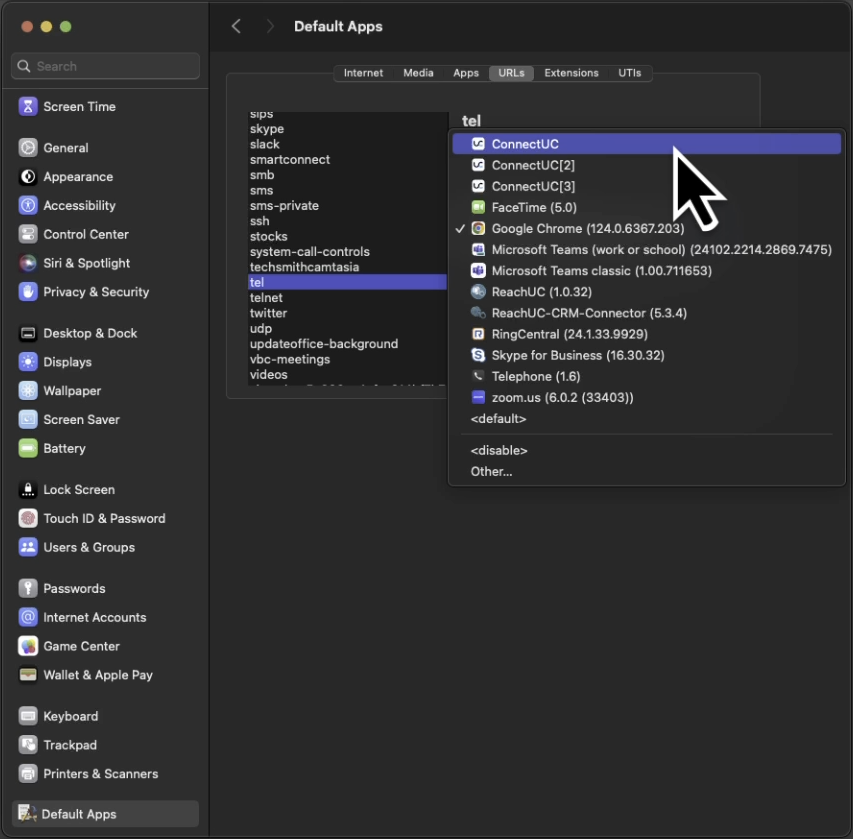Switch to the Media tab
The image size is (853, 839).
click(418, 73)
